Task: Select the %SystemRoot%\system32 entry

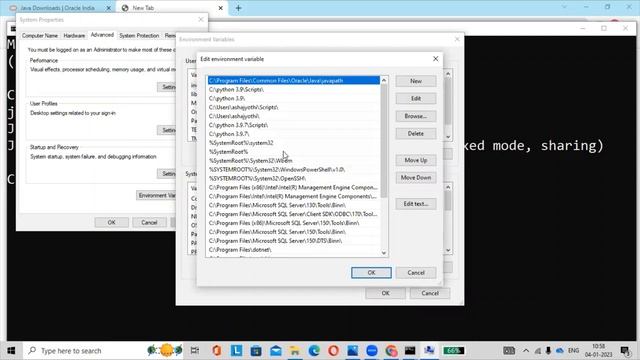Action: pos(293,143)
